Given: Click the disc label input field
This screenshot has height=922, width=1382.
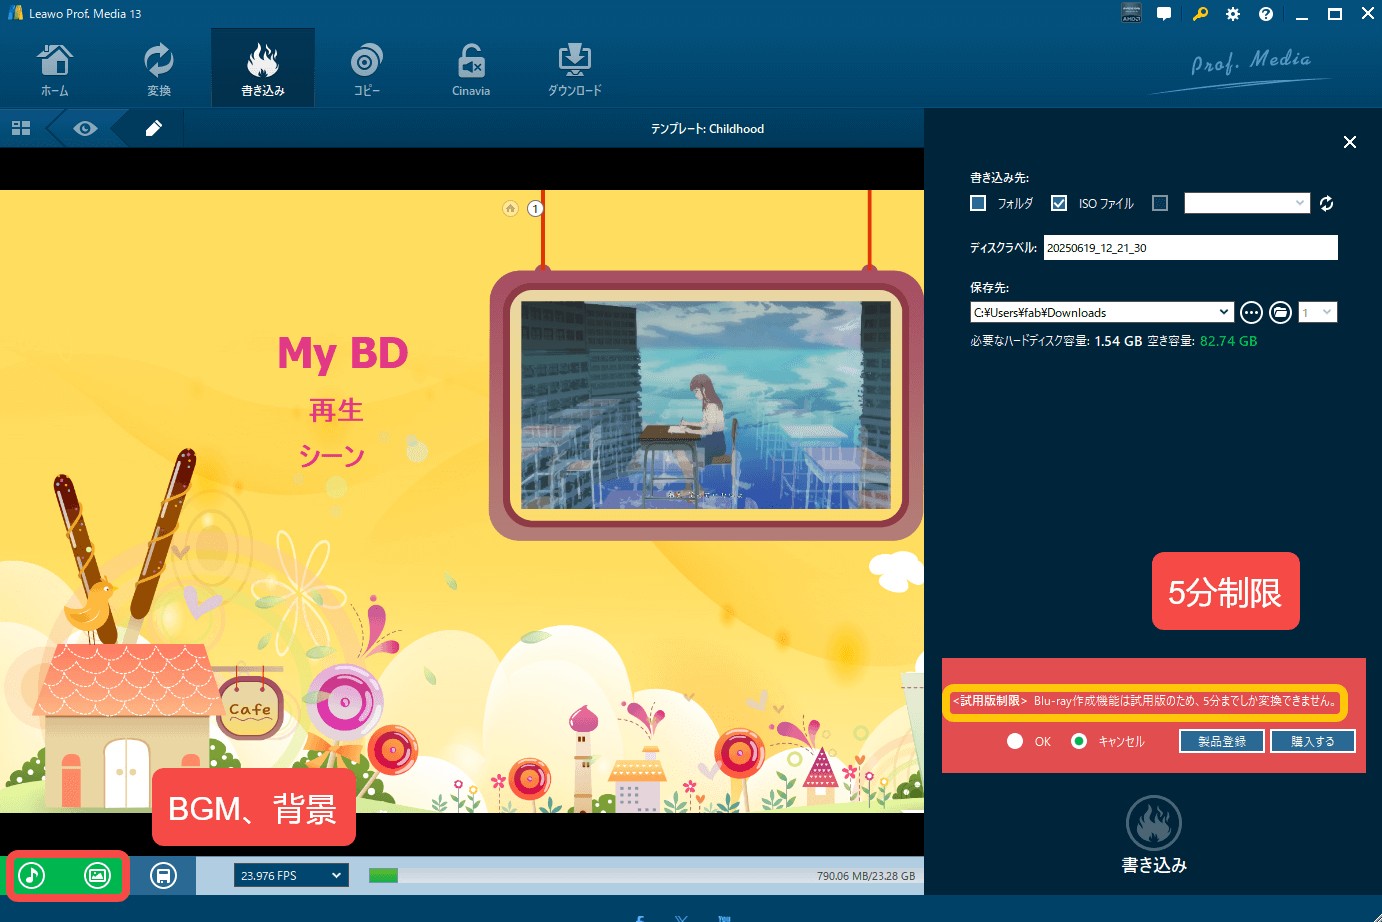Looking at the screenshot, I should pyautogui.click(x=1191, y=248).
